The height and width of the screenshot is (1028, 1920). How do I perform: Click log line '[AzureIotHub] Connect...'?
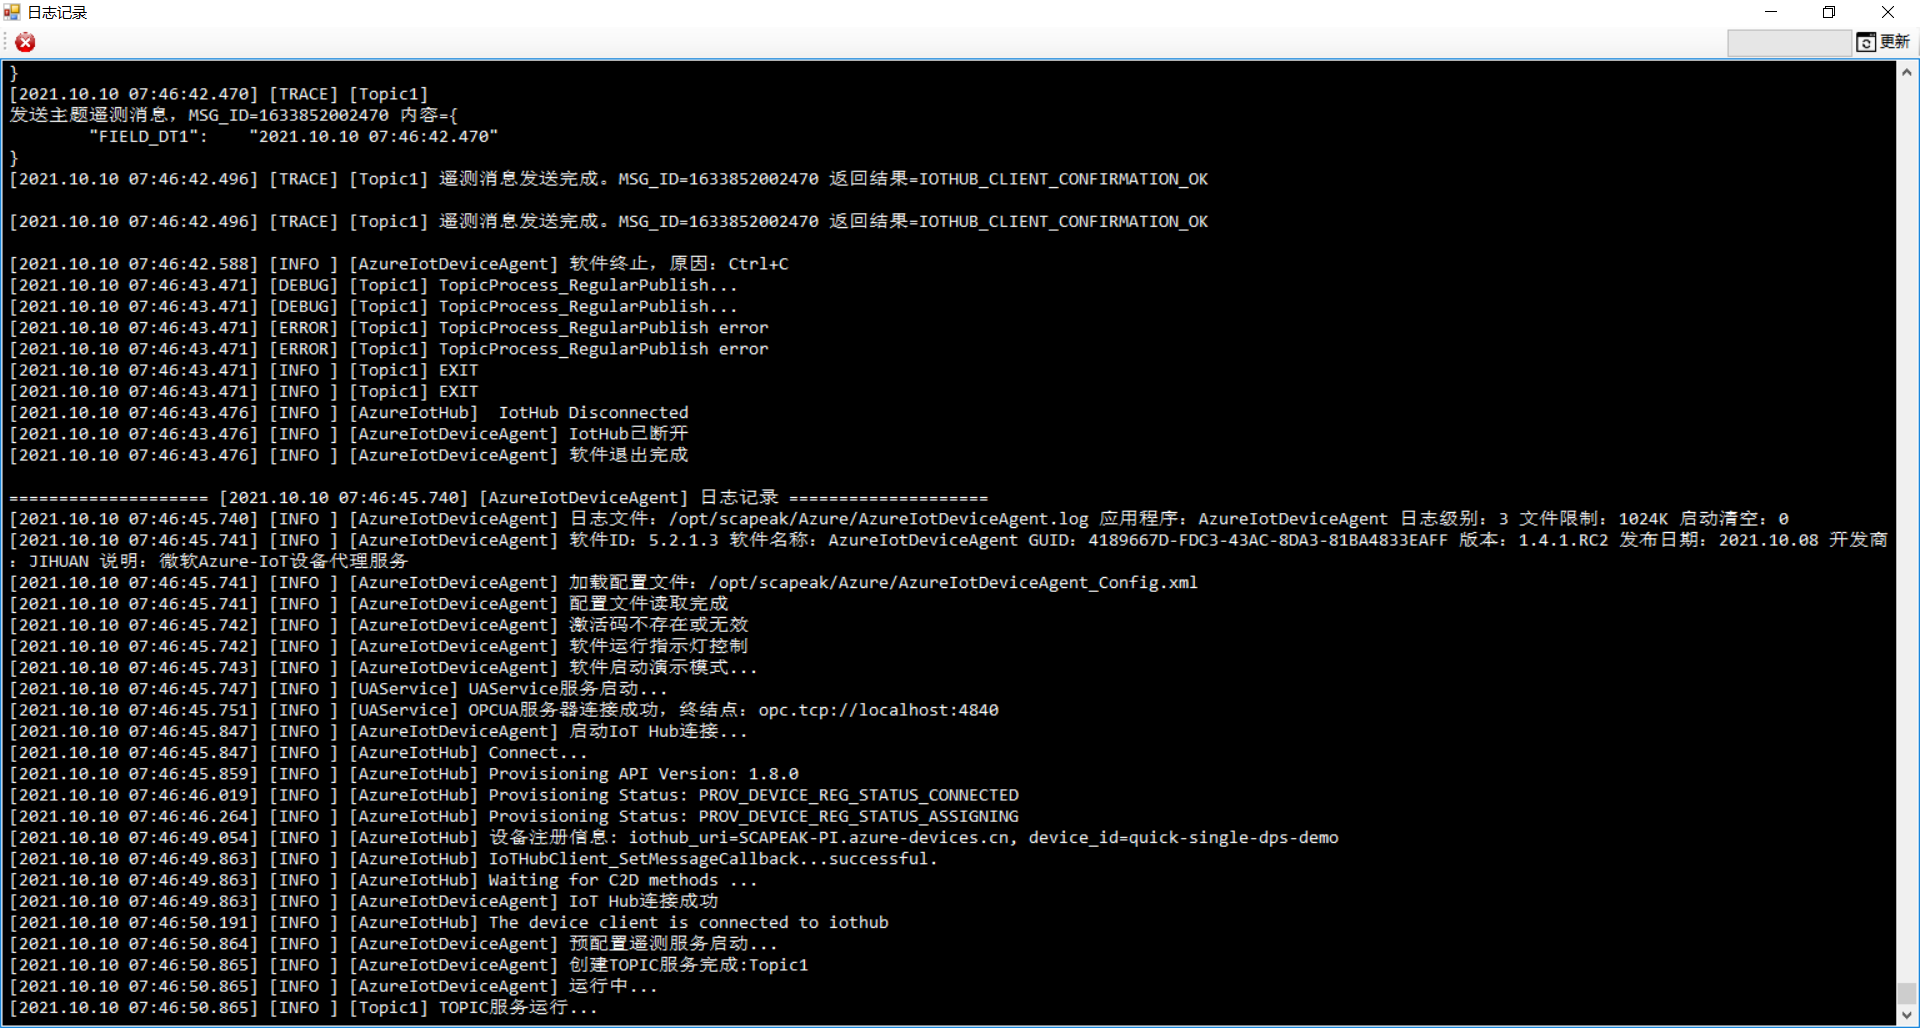(x=299, y=753)
